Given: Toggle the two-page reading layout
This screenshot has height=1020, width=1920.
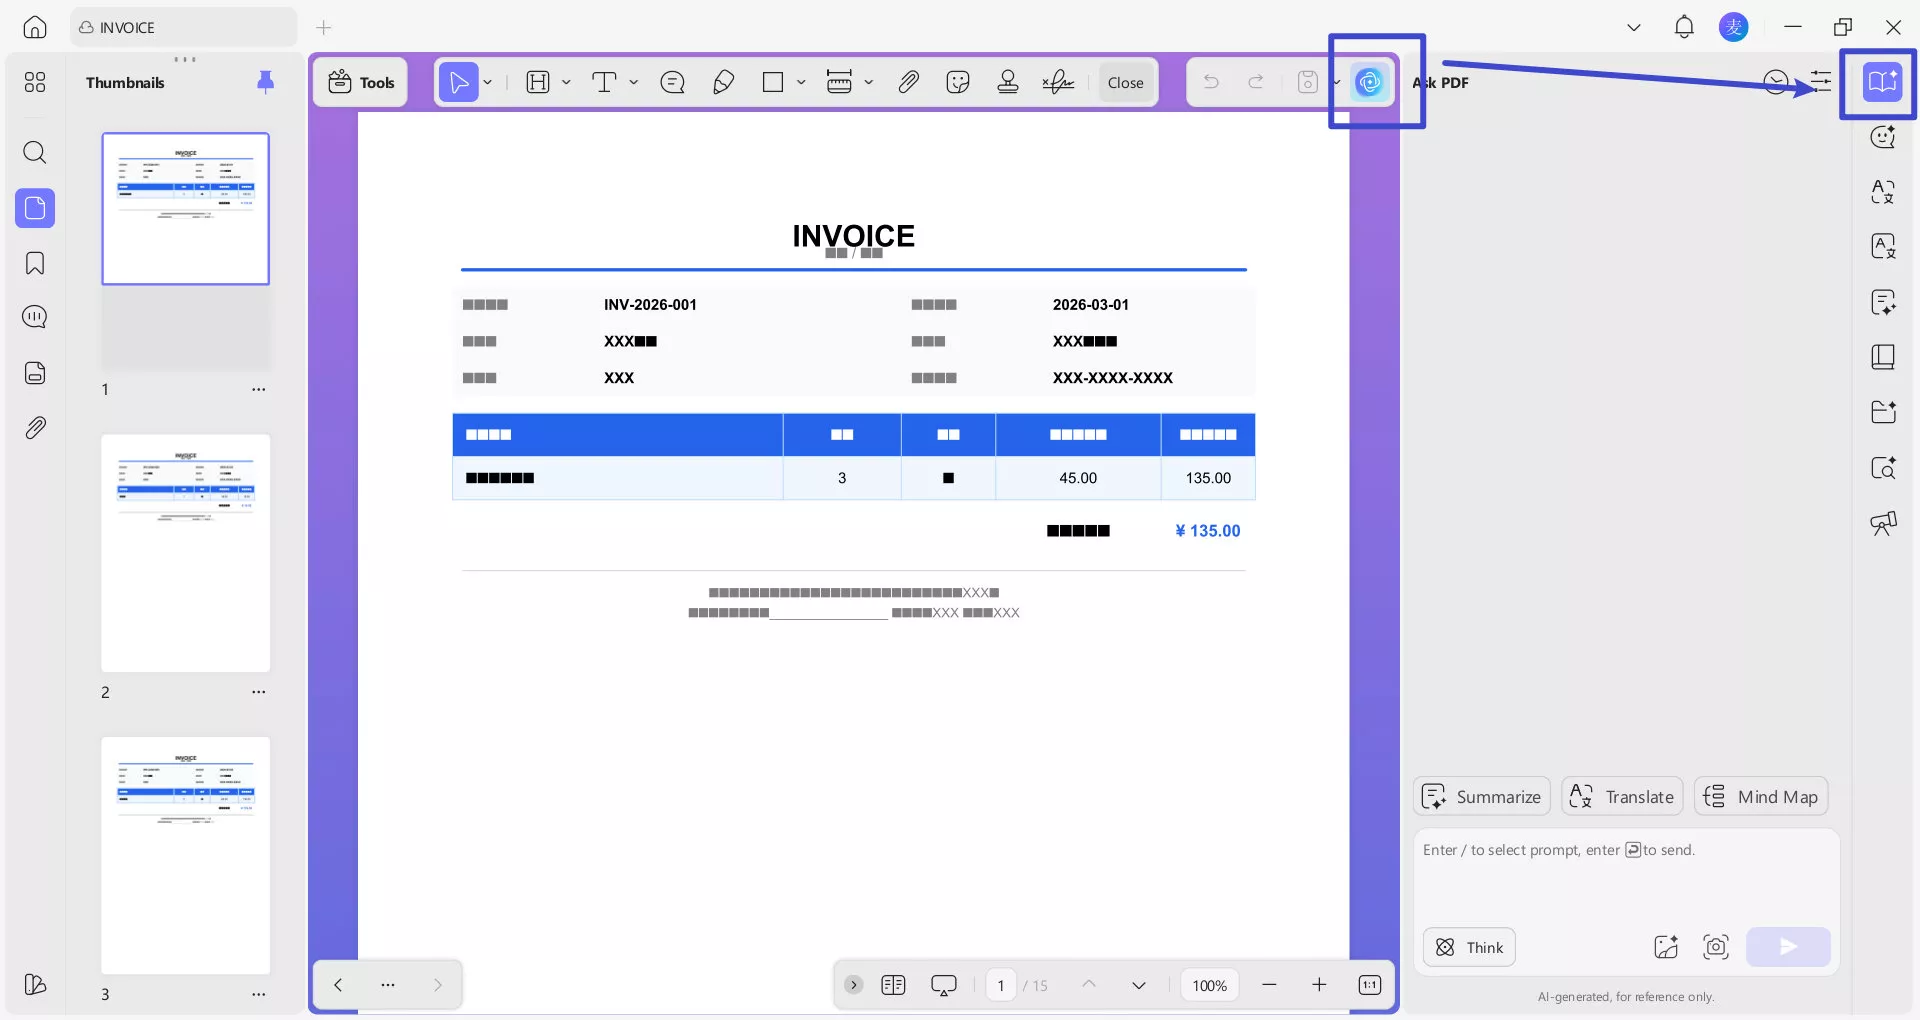Looking at the screenshot, I should click(893, 985).
